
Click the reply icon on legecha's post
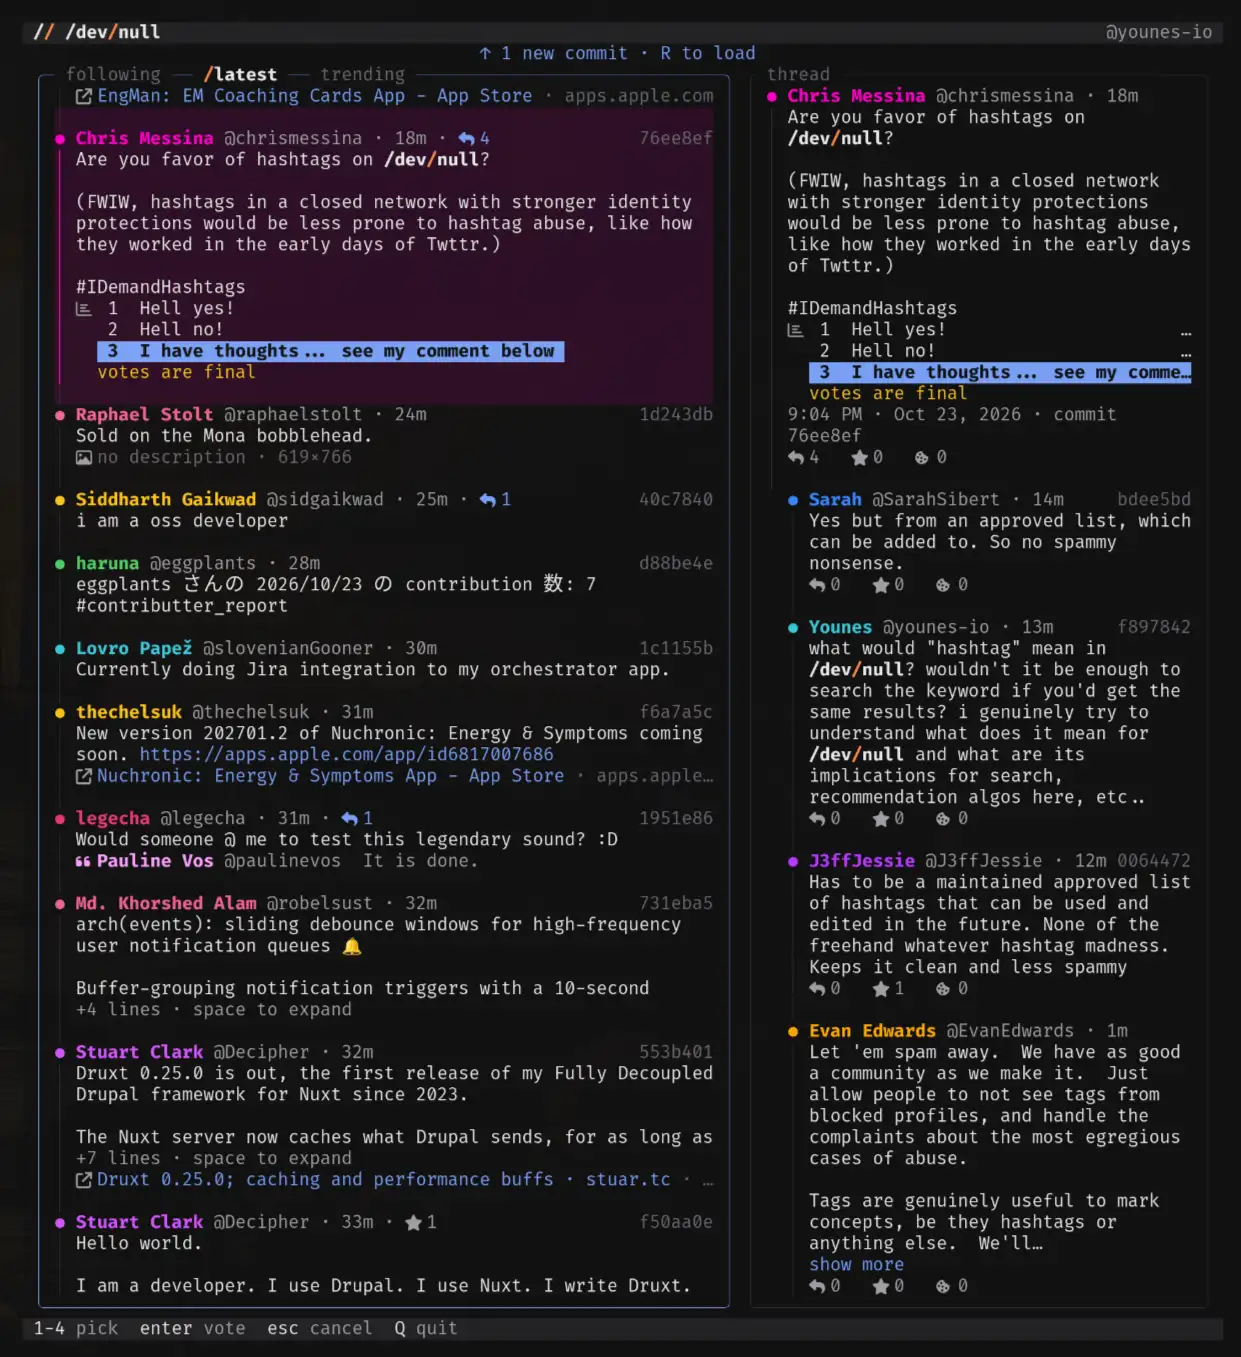pyautogui.click(x=350, y=818)
